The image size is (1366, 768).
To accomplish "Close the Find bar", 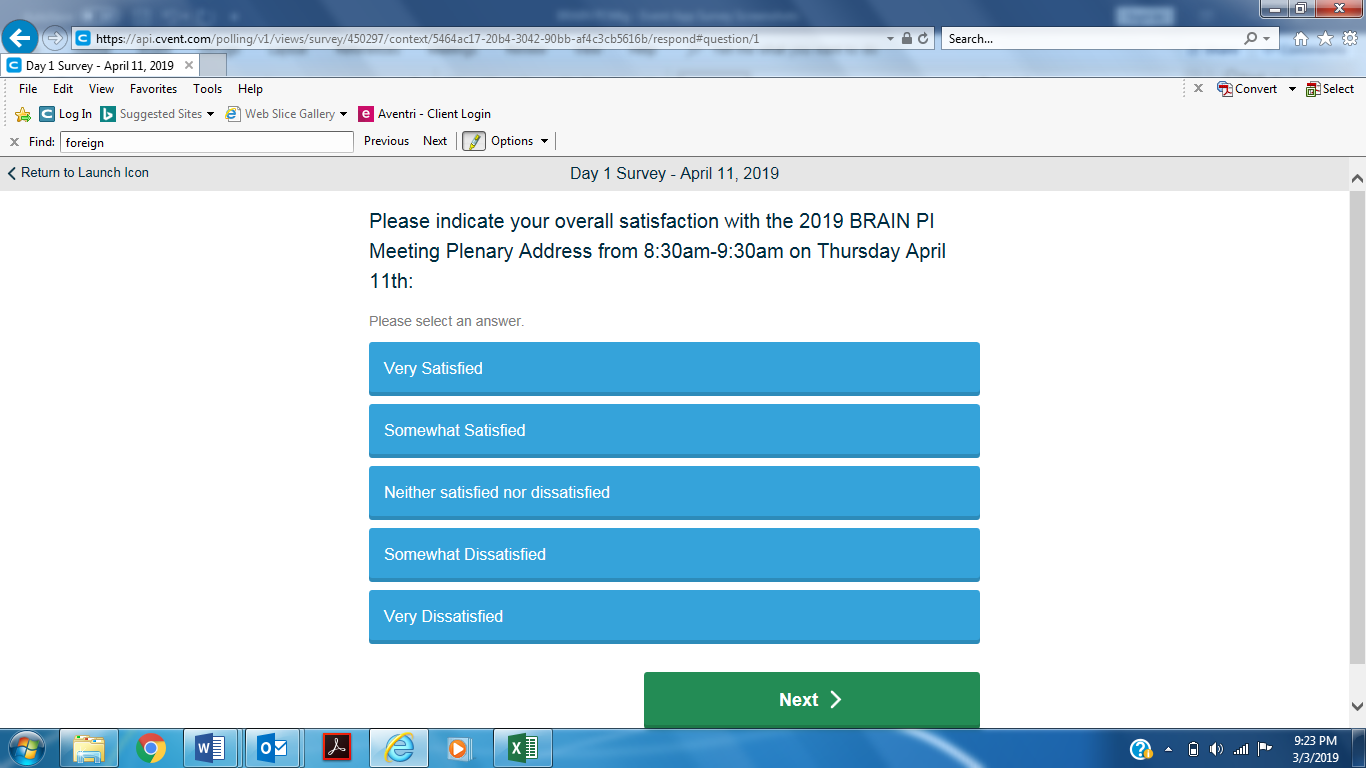I will click(14, 142).
